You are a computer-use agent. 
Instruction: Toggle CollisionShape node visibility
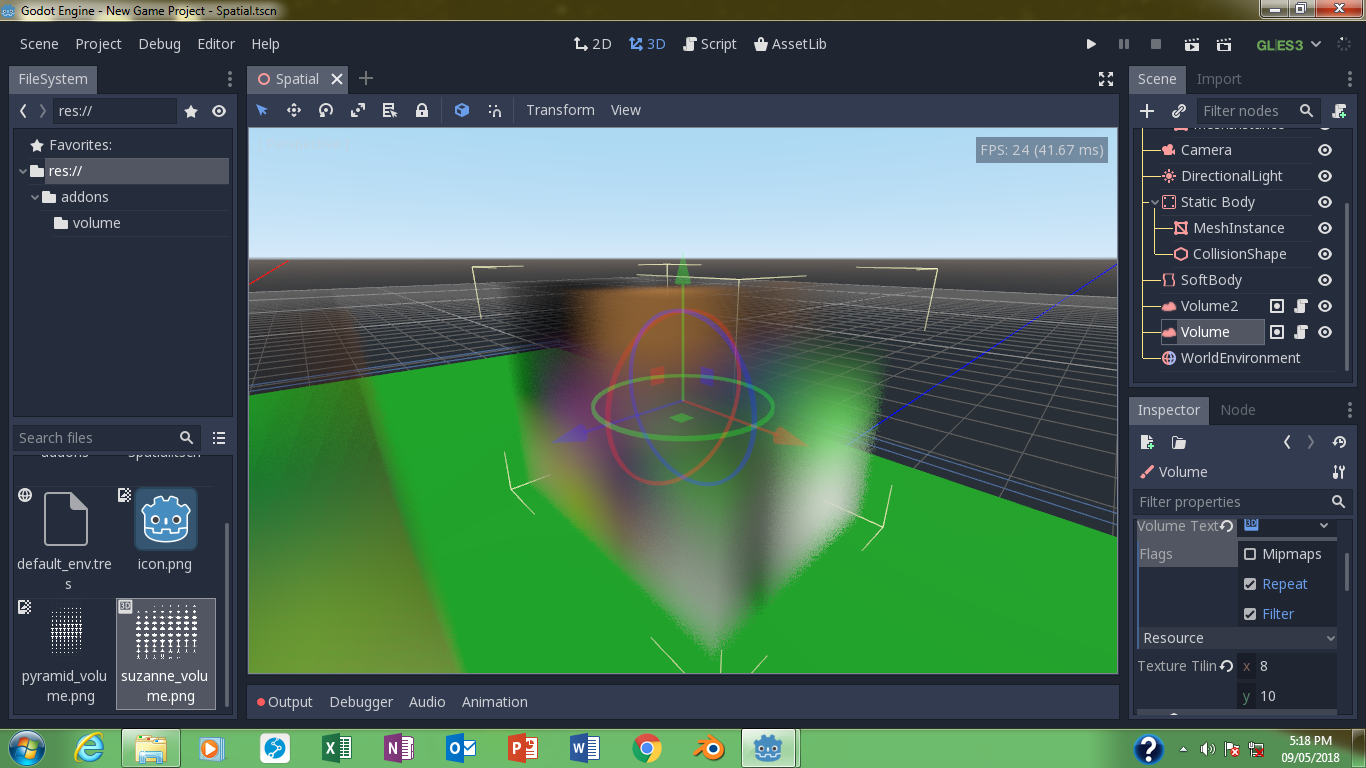(1325, 254)
